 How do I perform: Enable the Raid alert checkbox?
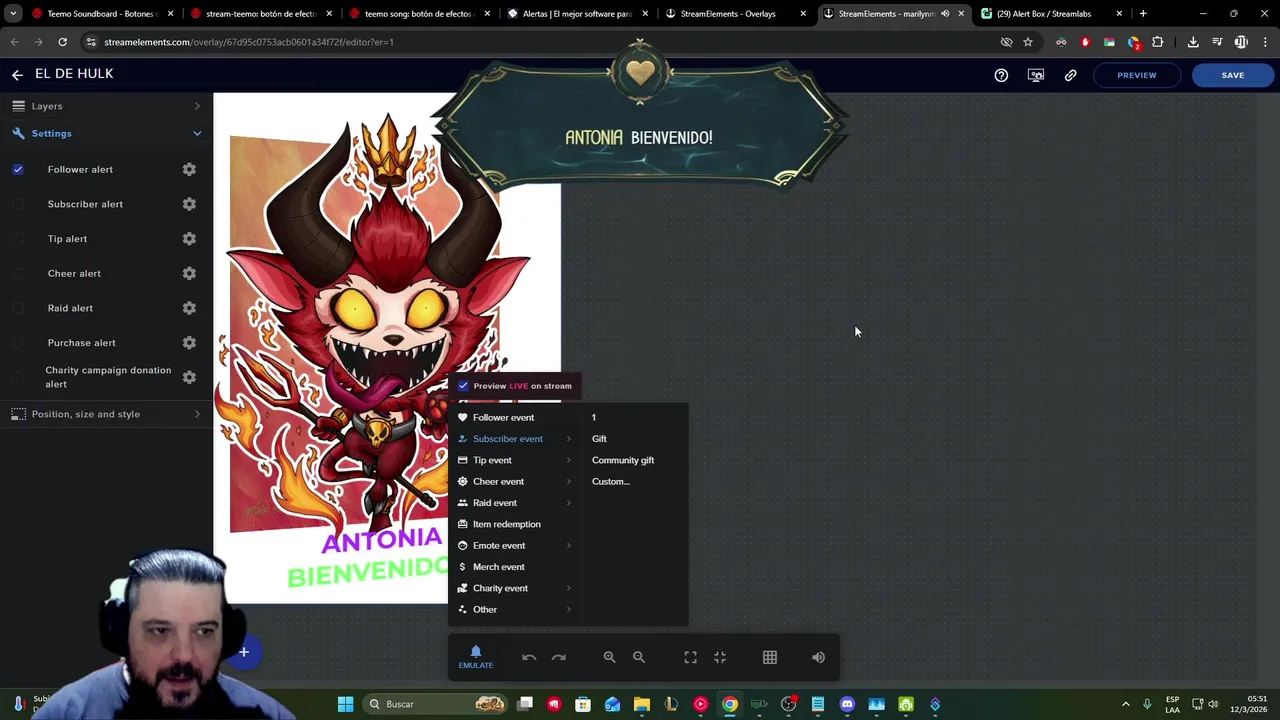pyautogui.click(x=18, y=308)
